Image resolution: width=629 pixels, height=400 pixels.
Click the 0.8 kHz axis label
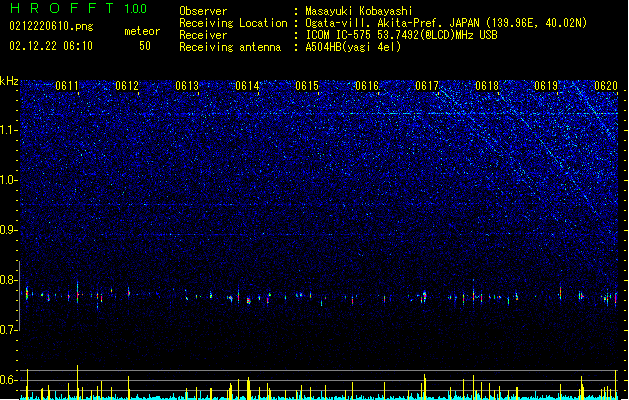[x=9, y=280]
